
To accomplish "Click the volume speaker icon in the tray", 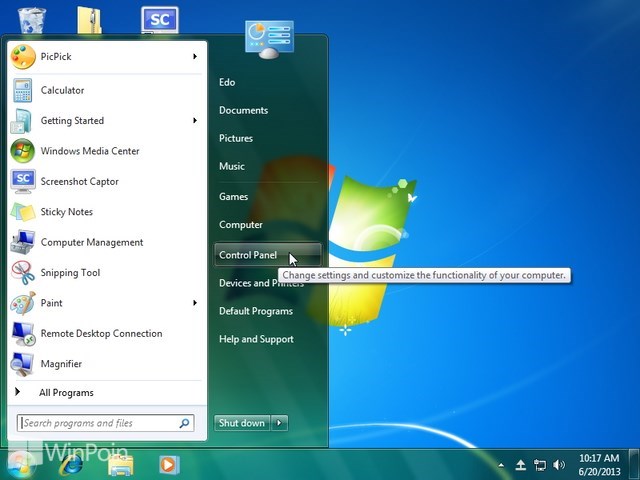I will pyautogui.click(x=559, y=464).
